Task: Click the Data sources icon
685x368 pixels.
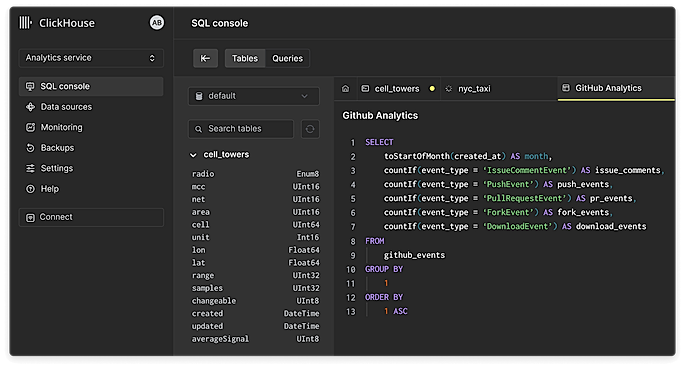Action: (30, 107)
